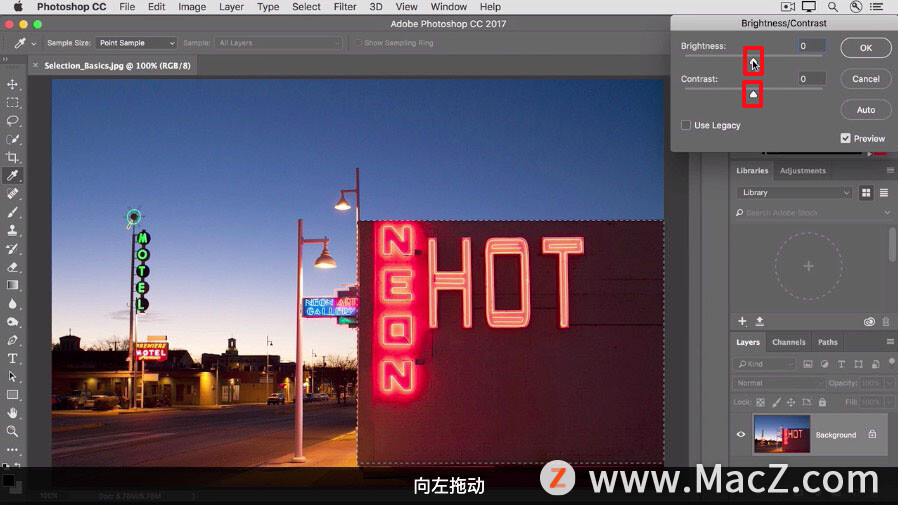Viewport: 898px width, 505px height.
Task: Switch Libraries to list view
Action: pyautogui.click(x=884, y=193)
